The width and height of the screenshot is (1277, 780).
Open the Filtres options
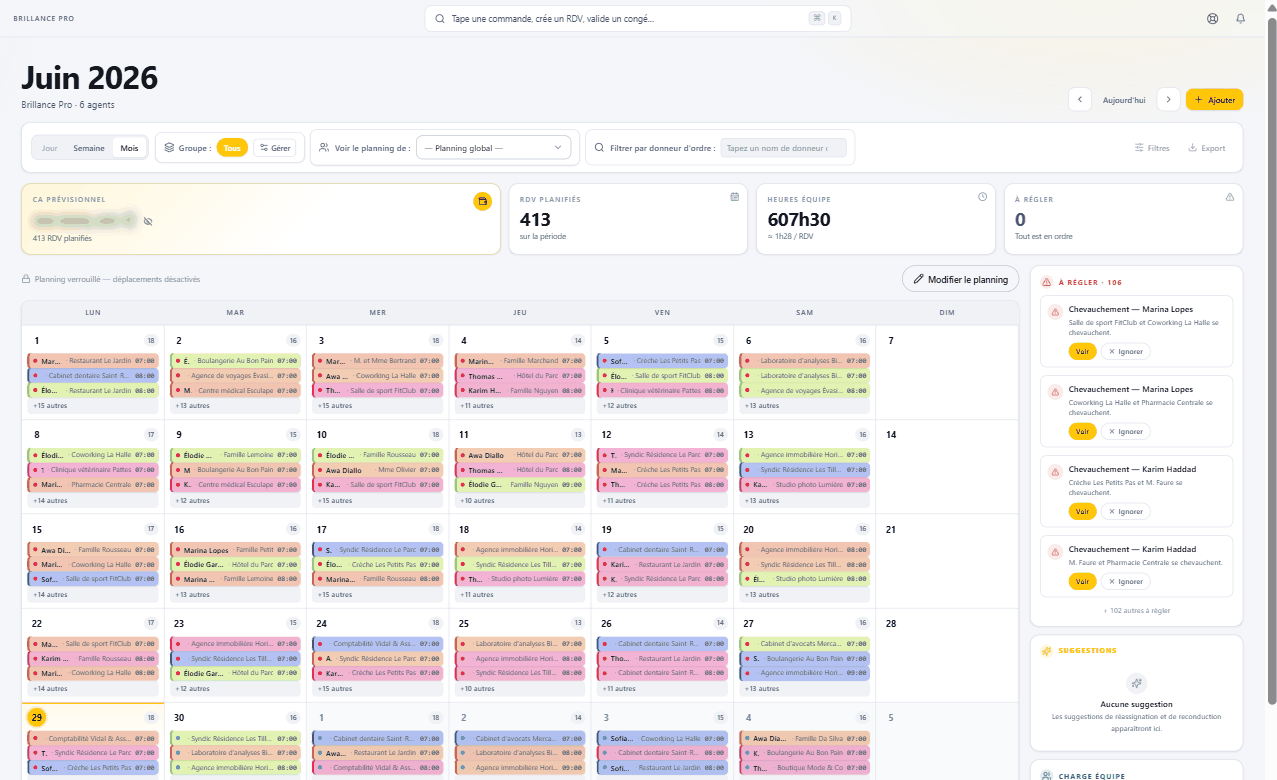click(x=1152, y=148)
